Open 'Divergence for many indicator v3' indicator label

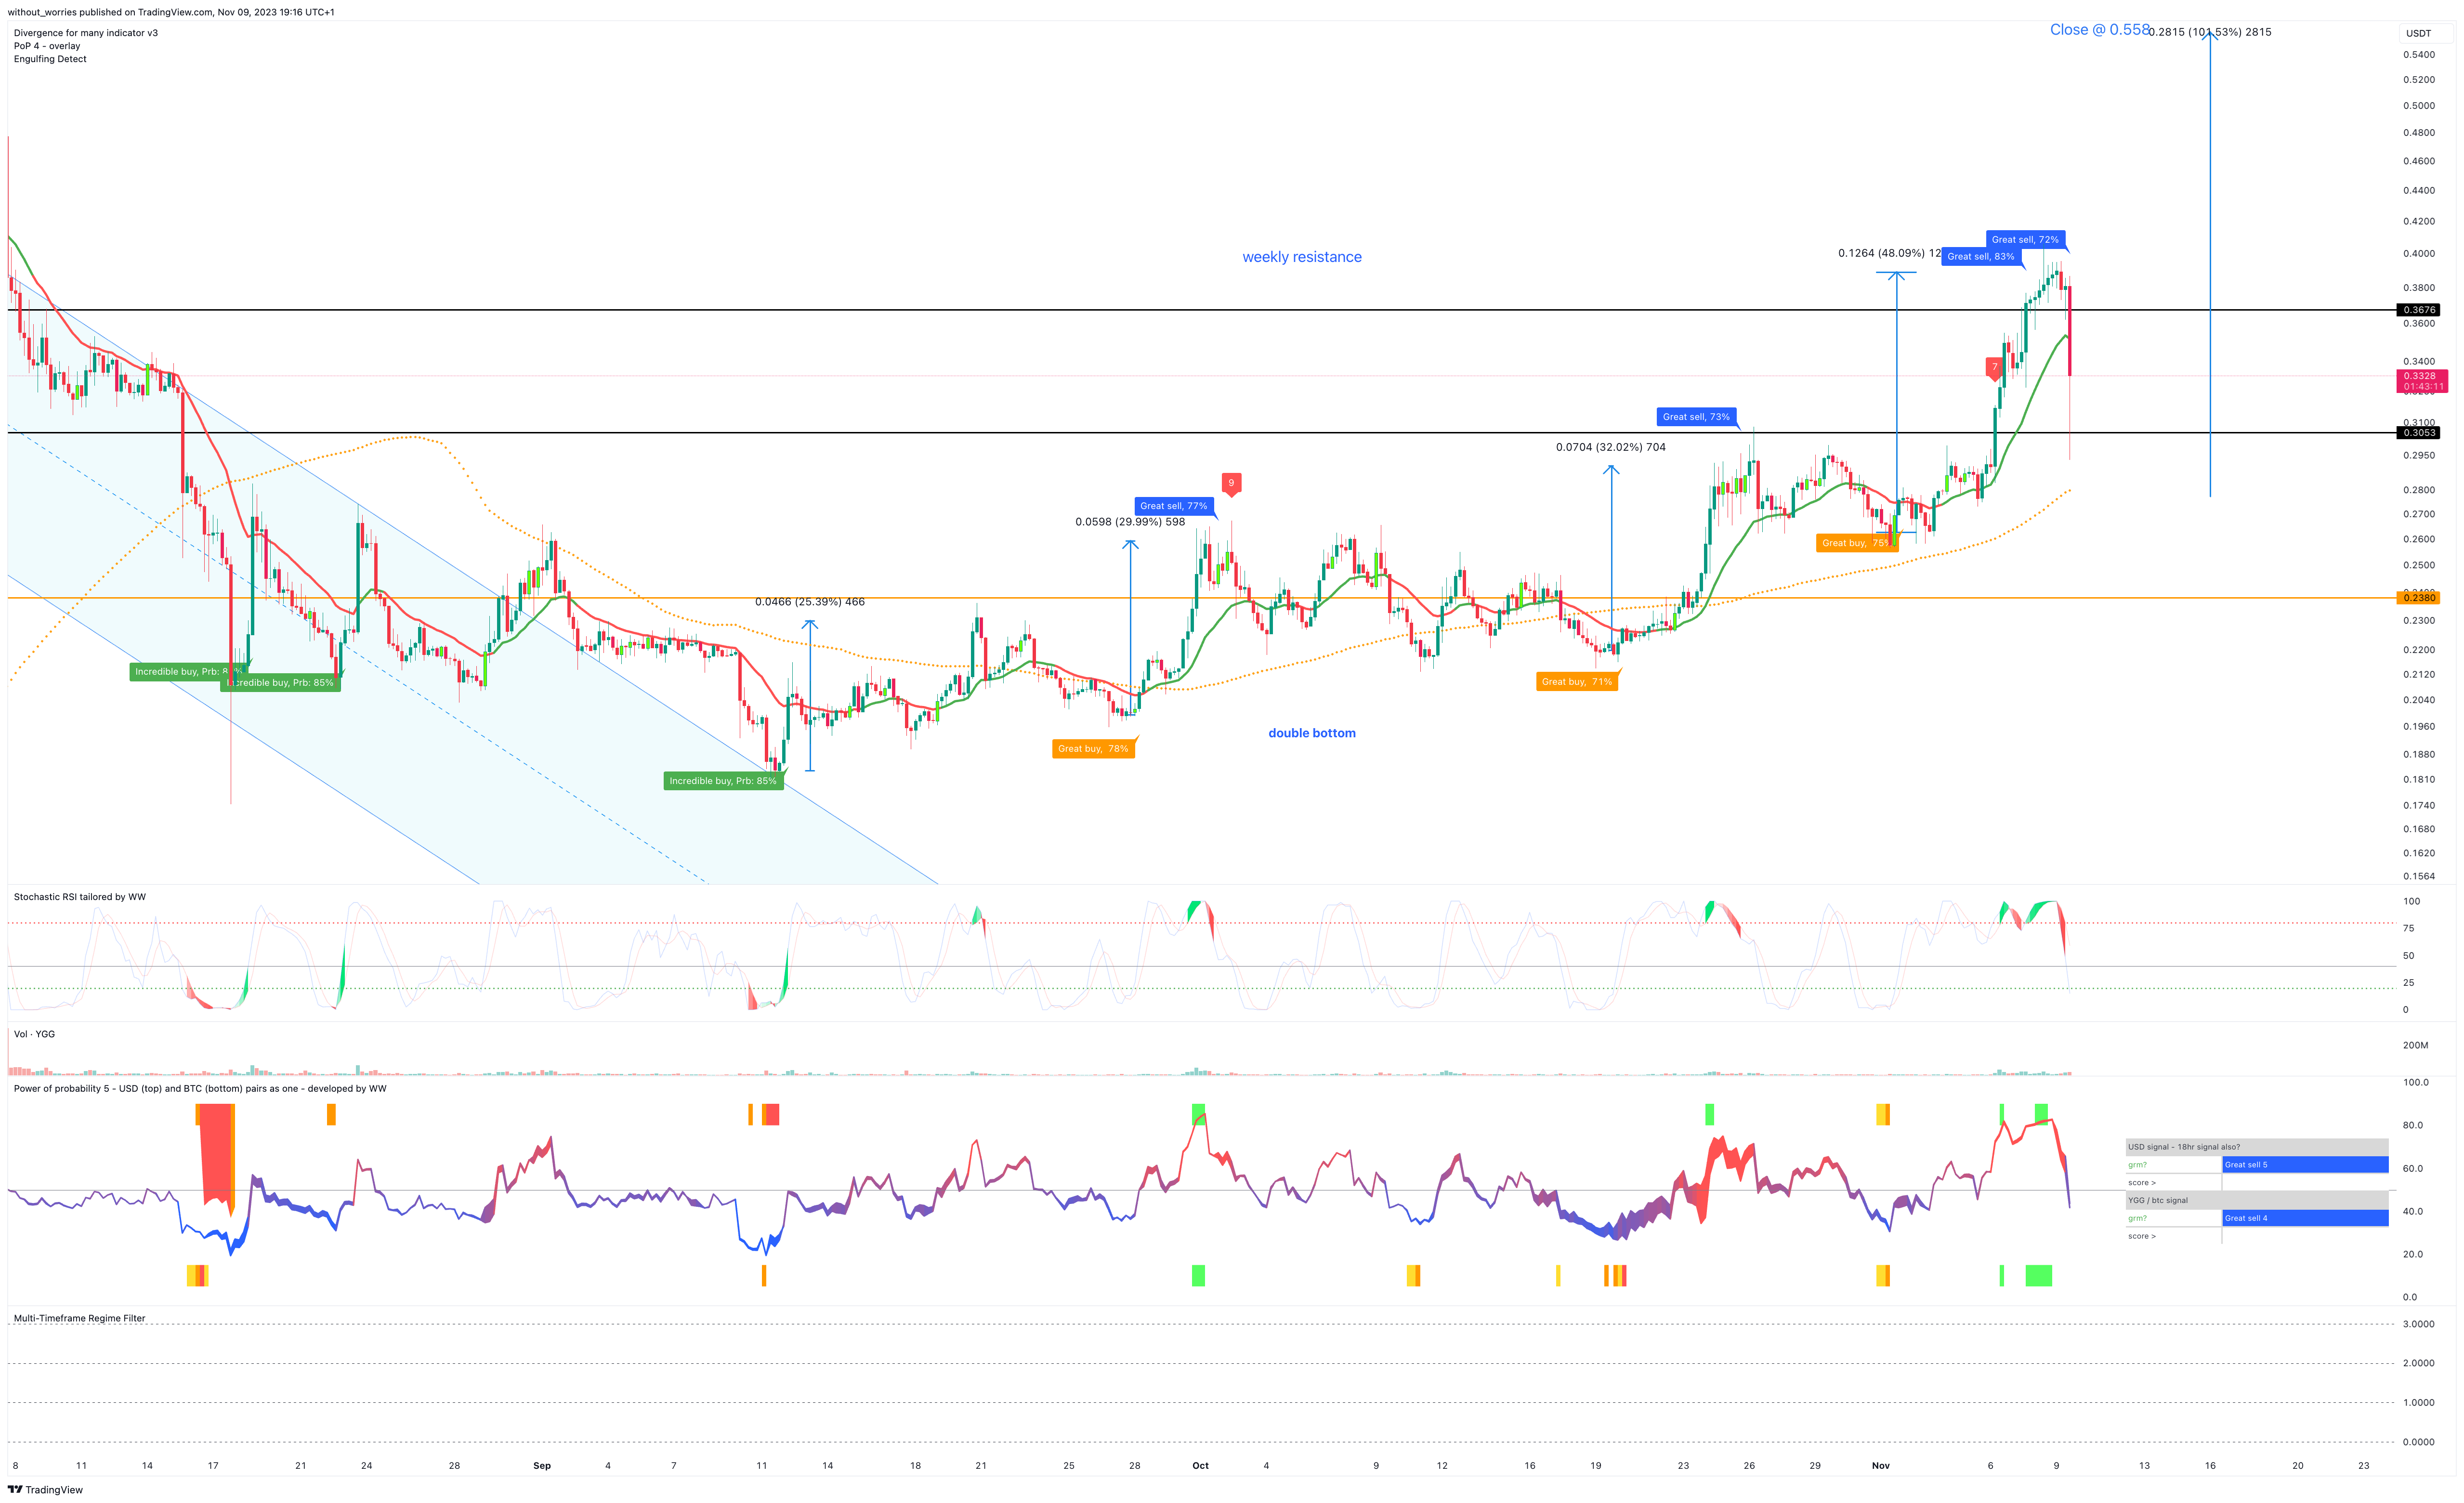tap(86, 33)
